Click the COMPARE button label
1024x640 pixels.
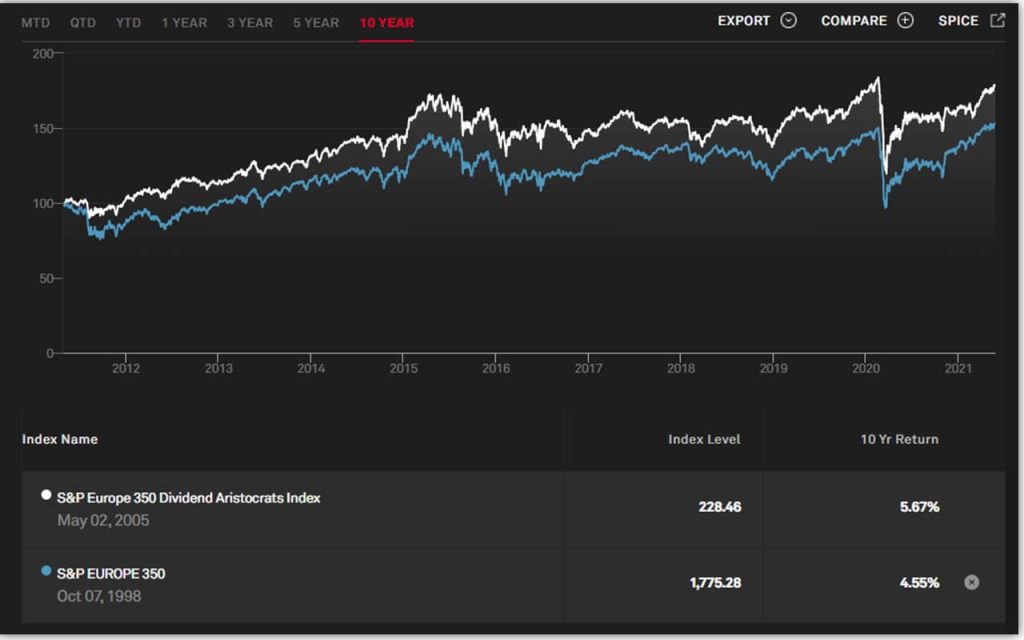tap(854, 21)
